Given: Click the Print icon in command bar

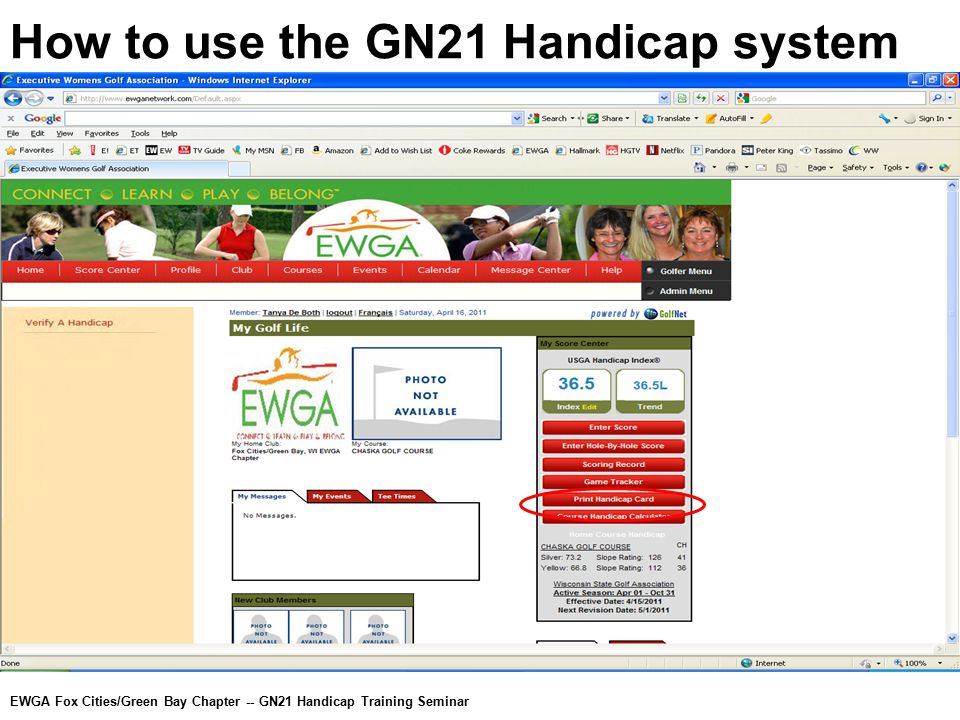Looking at the screenshot, I should pos(732,168).
